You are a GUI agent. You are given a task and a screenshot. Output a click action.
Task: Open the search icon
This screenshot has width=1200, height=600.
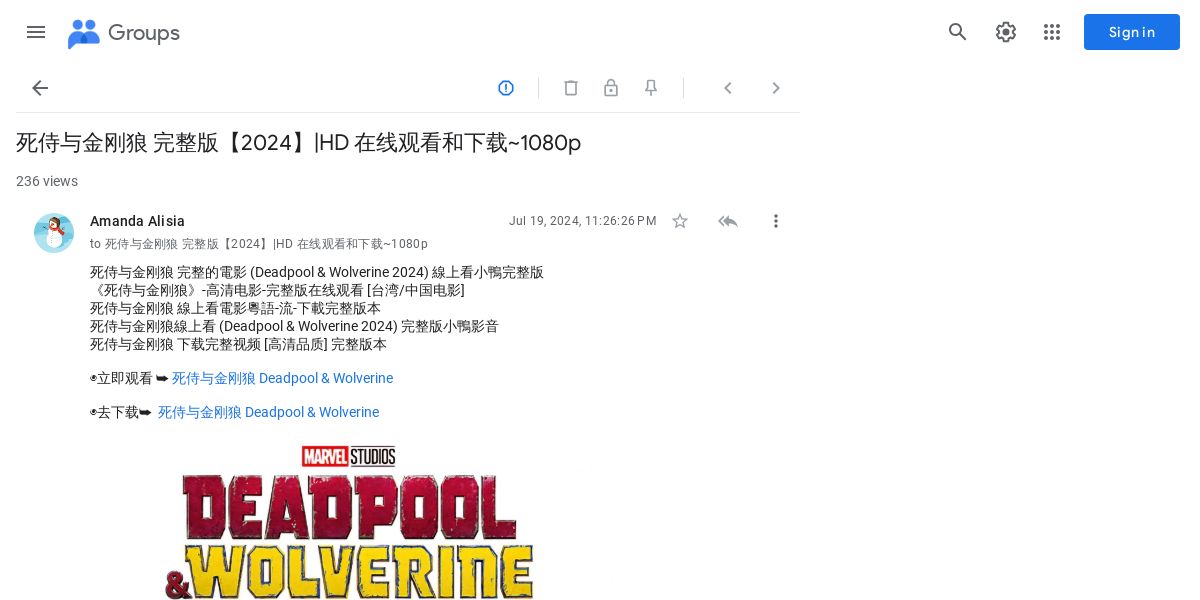click(x=958, y=32)
